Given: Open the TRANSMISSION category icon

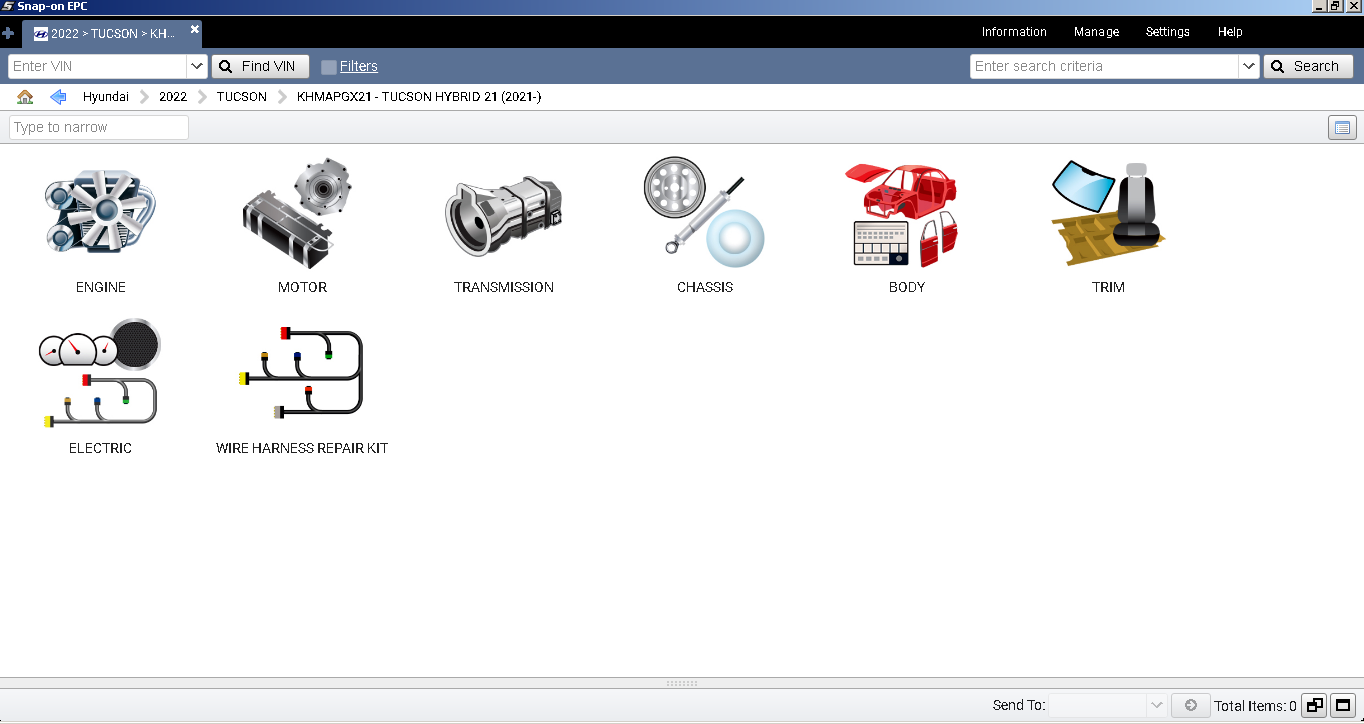Looking at the screenshot, I should click(503, 216).
